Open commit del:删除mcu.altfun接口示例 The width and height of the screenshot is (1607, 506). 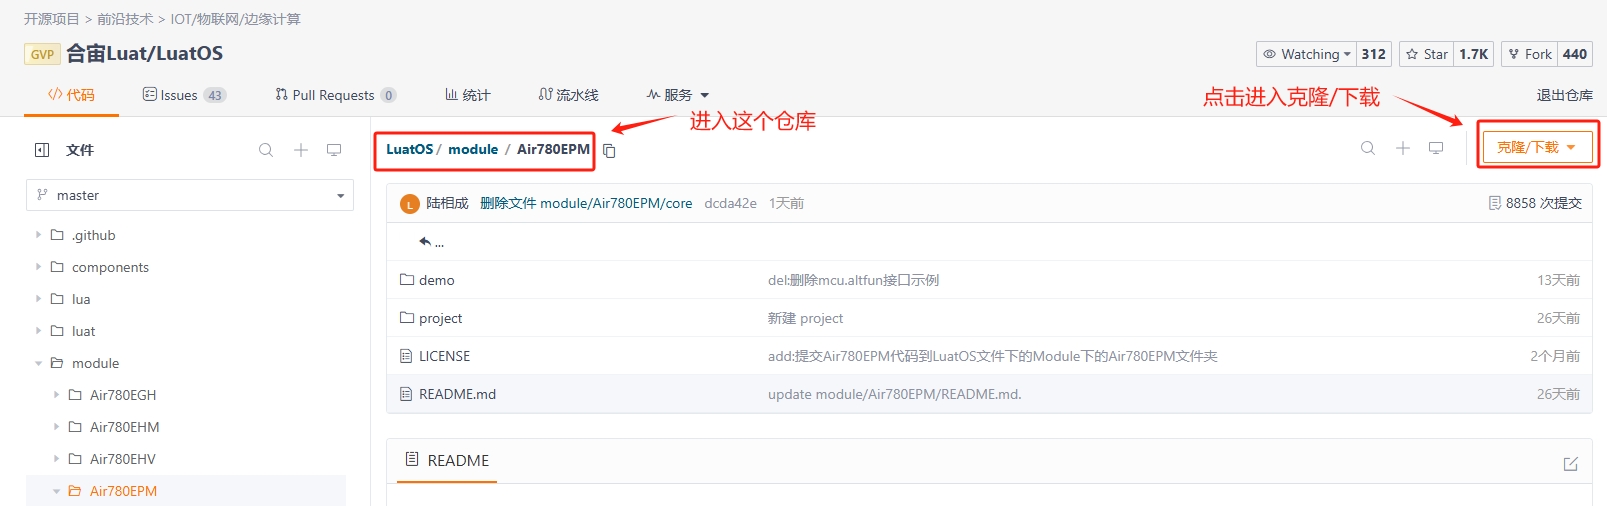click(853, 280)
